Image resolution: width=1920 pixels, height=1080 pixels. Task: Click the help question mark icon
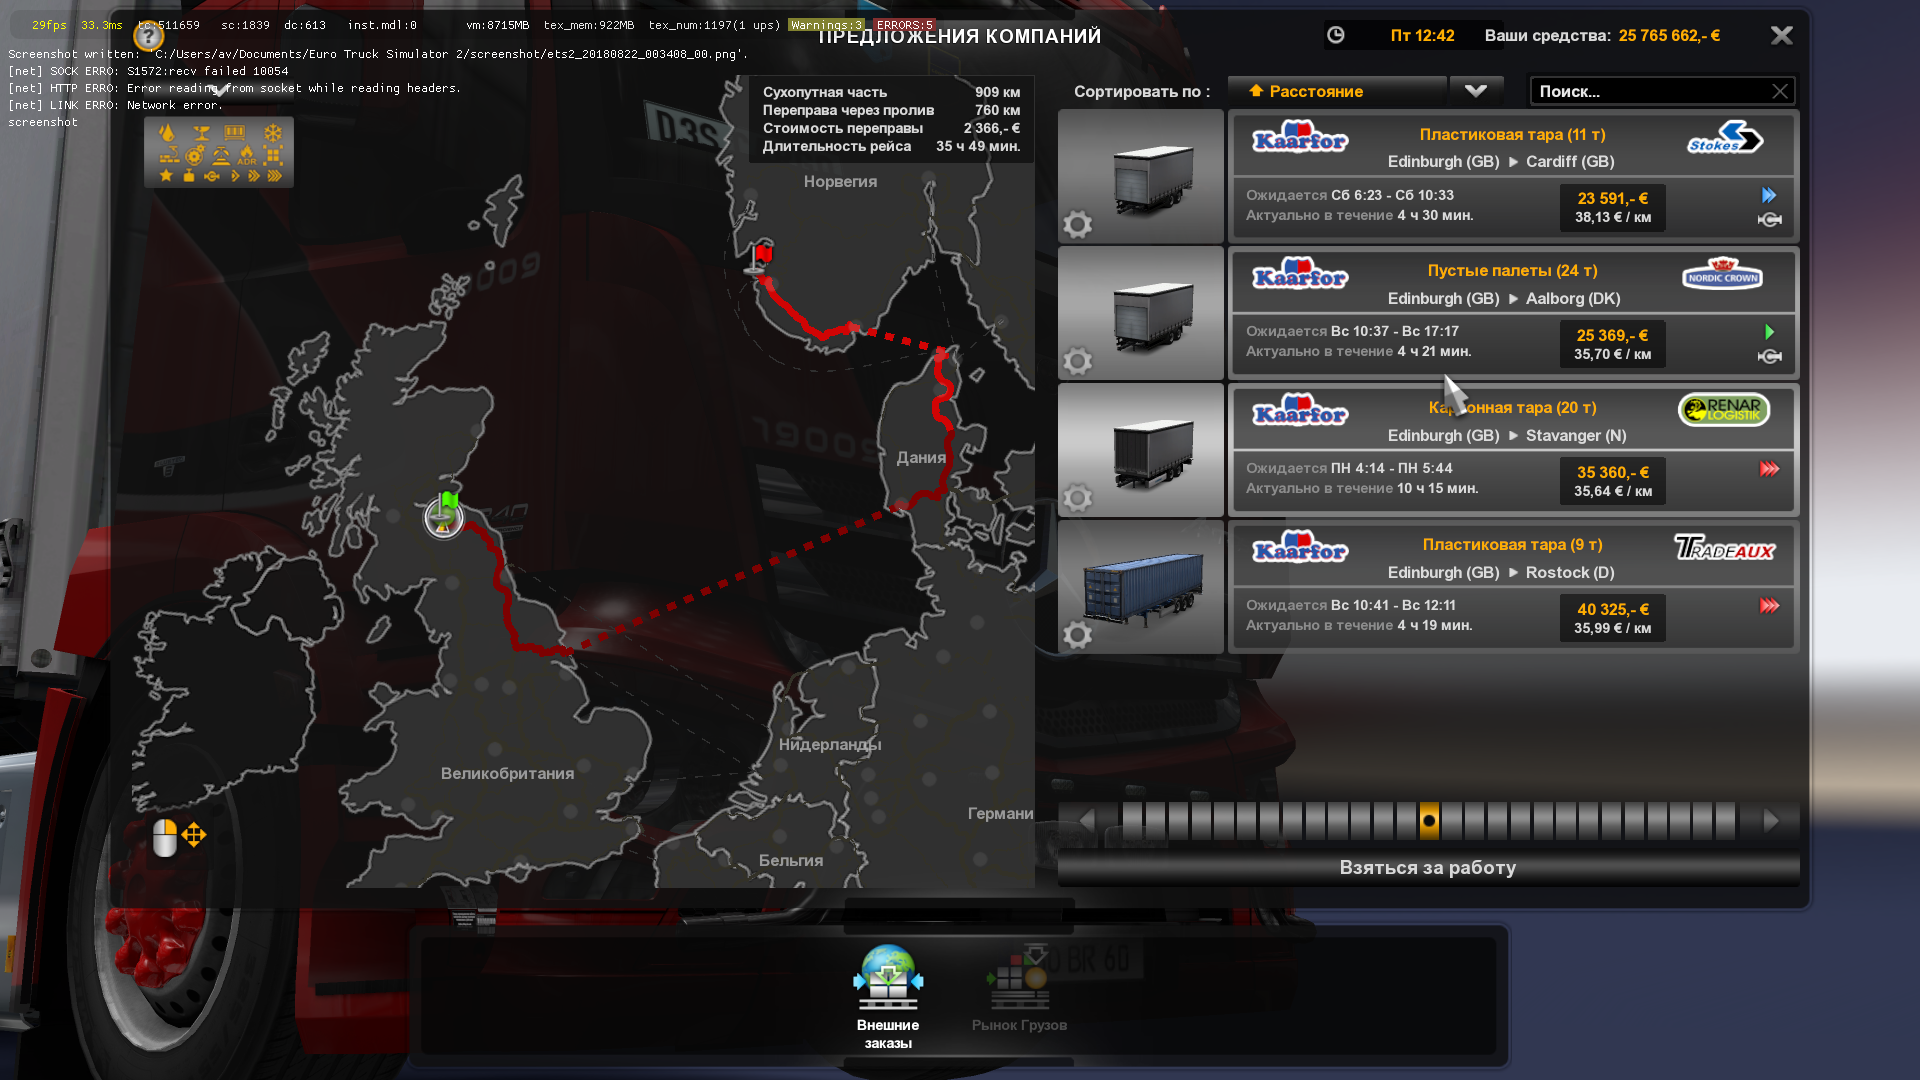148,37
